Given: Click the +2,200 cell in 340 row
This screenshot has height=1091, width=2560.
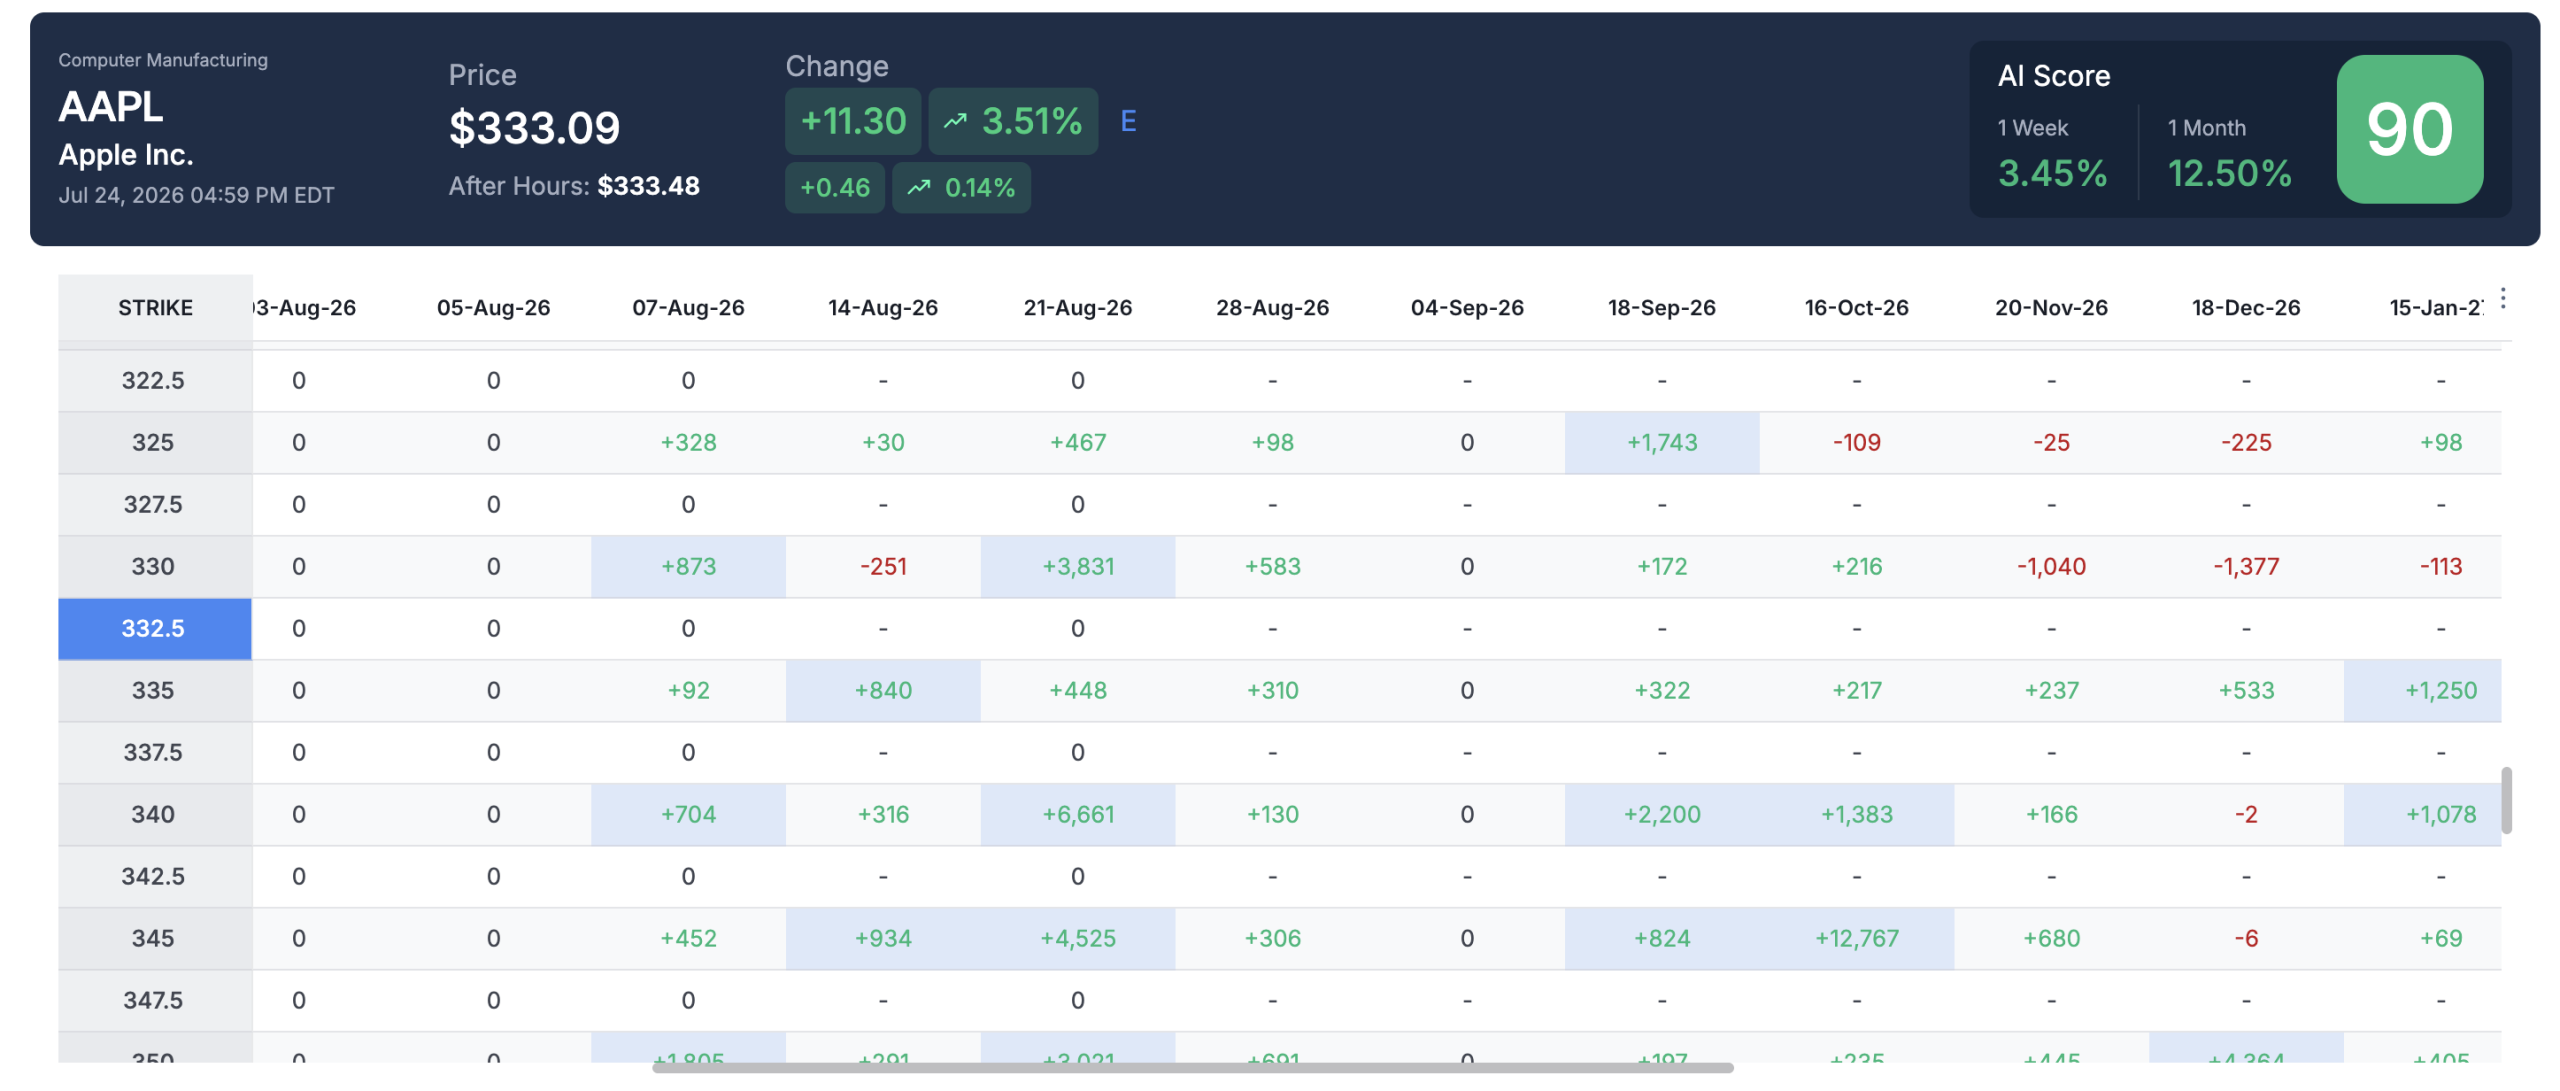Looking at the screenshot, I should pos(1661,814).
